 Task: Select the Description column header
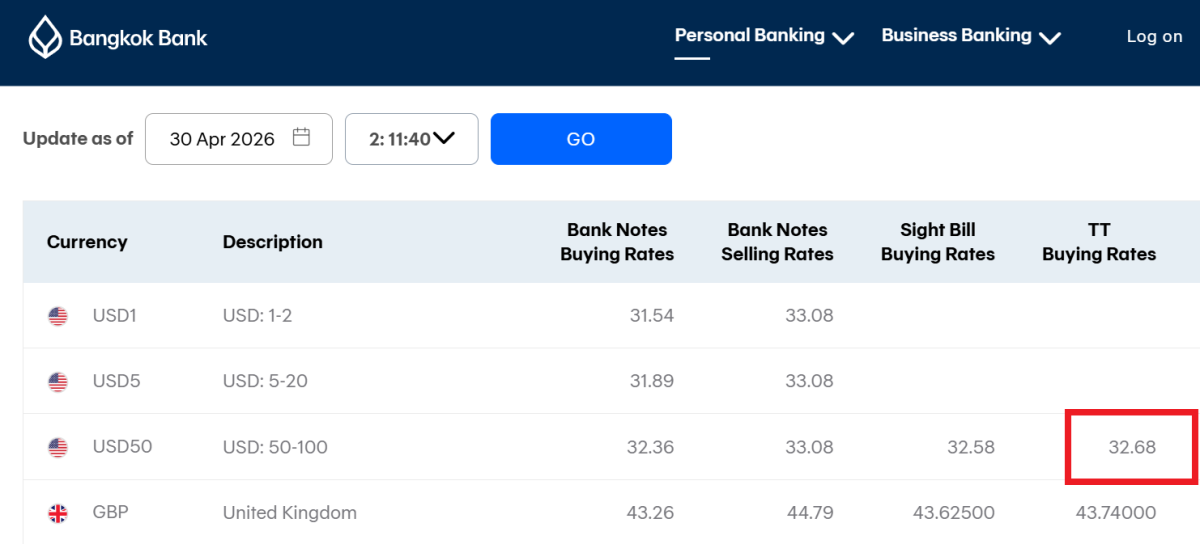[273, 242]
